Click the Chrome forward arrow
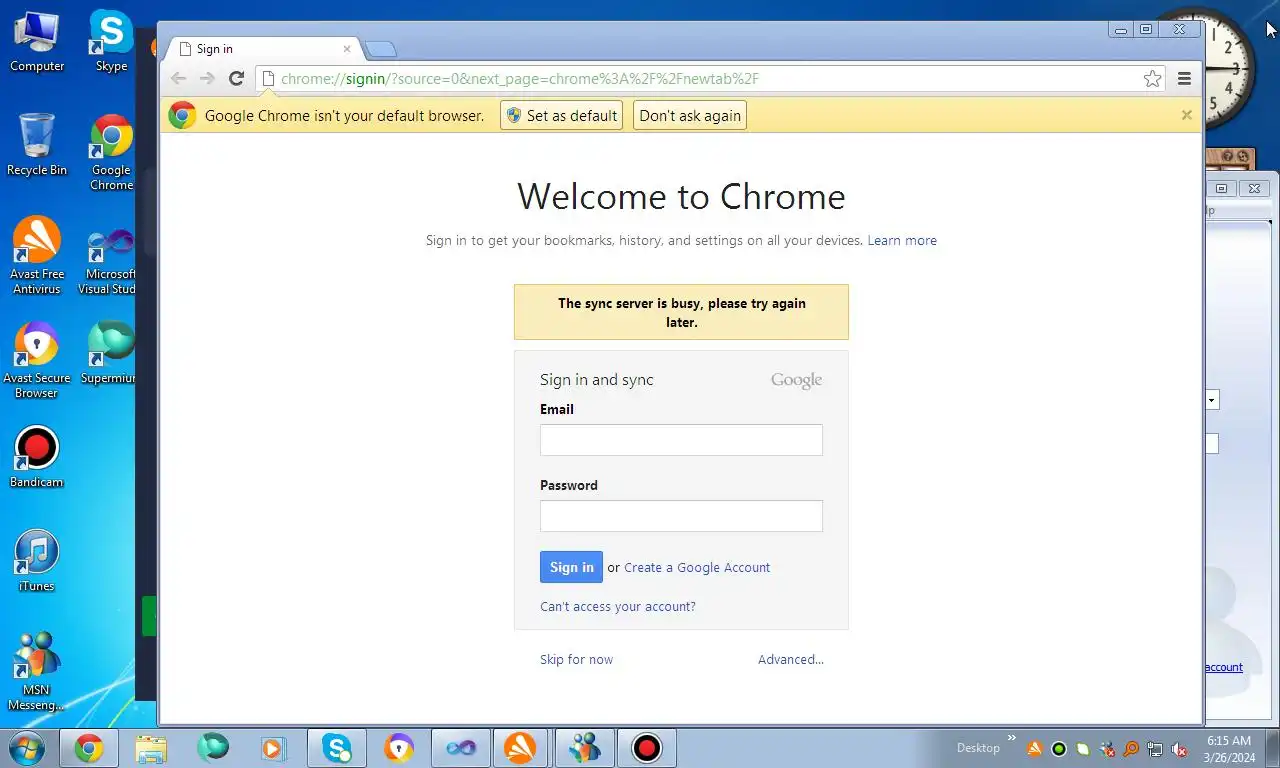The image size is (1280, 768). click(207, 79)
